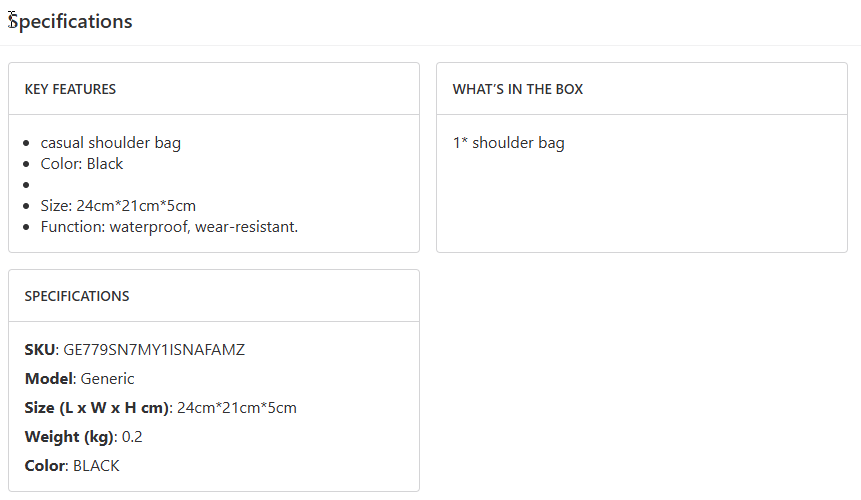Click the bold Model label
Viewport: 861px width, 500px height.
[x=49, y=379]
